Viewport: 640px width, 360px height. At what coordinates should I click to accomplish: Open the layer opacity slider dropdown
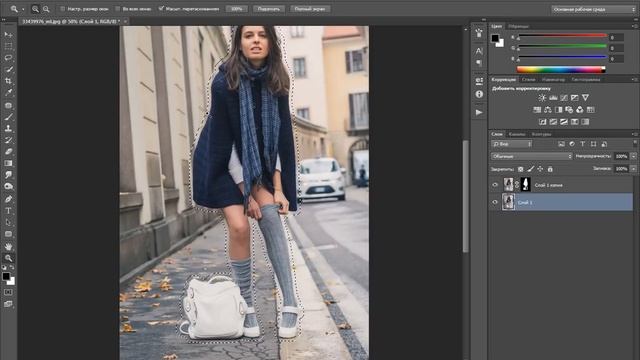[x=633, y=156]
